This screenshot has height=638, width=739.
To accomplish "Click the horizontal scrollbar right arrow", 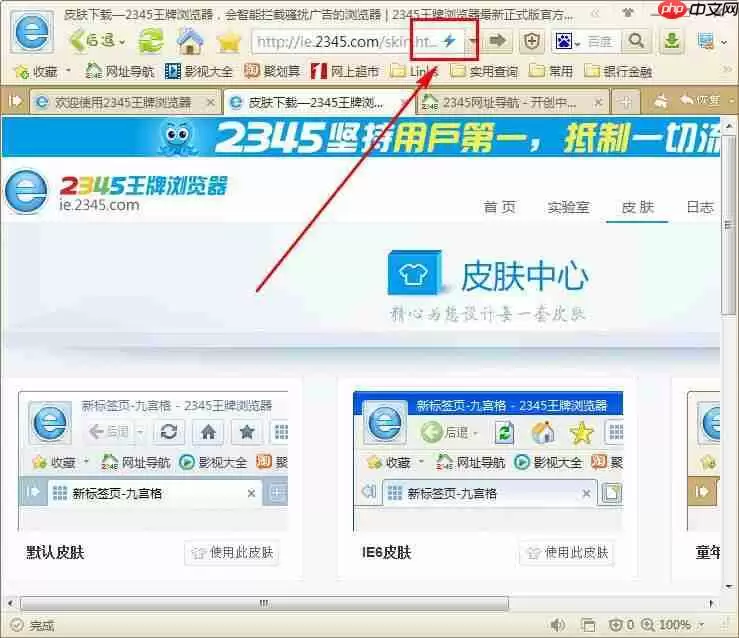I will pyautogui.click(x=712, y=603).
